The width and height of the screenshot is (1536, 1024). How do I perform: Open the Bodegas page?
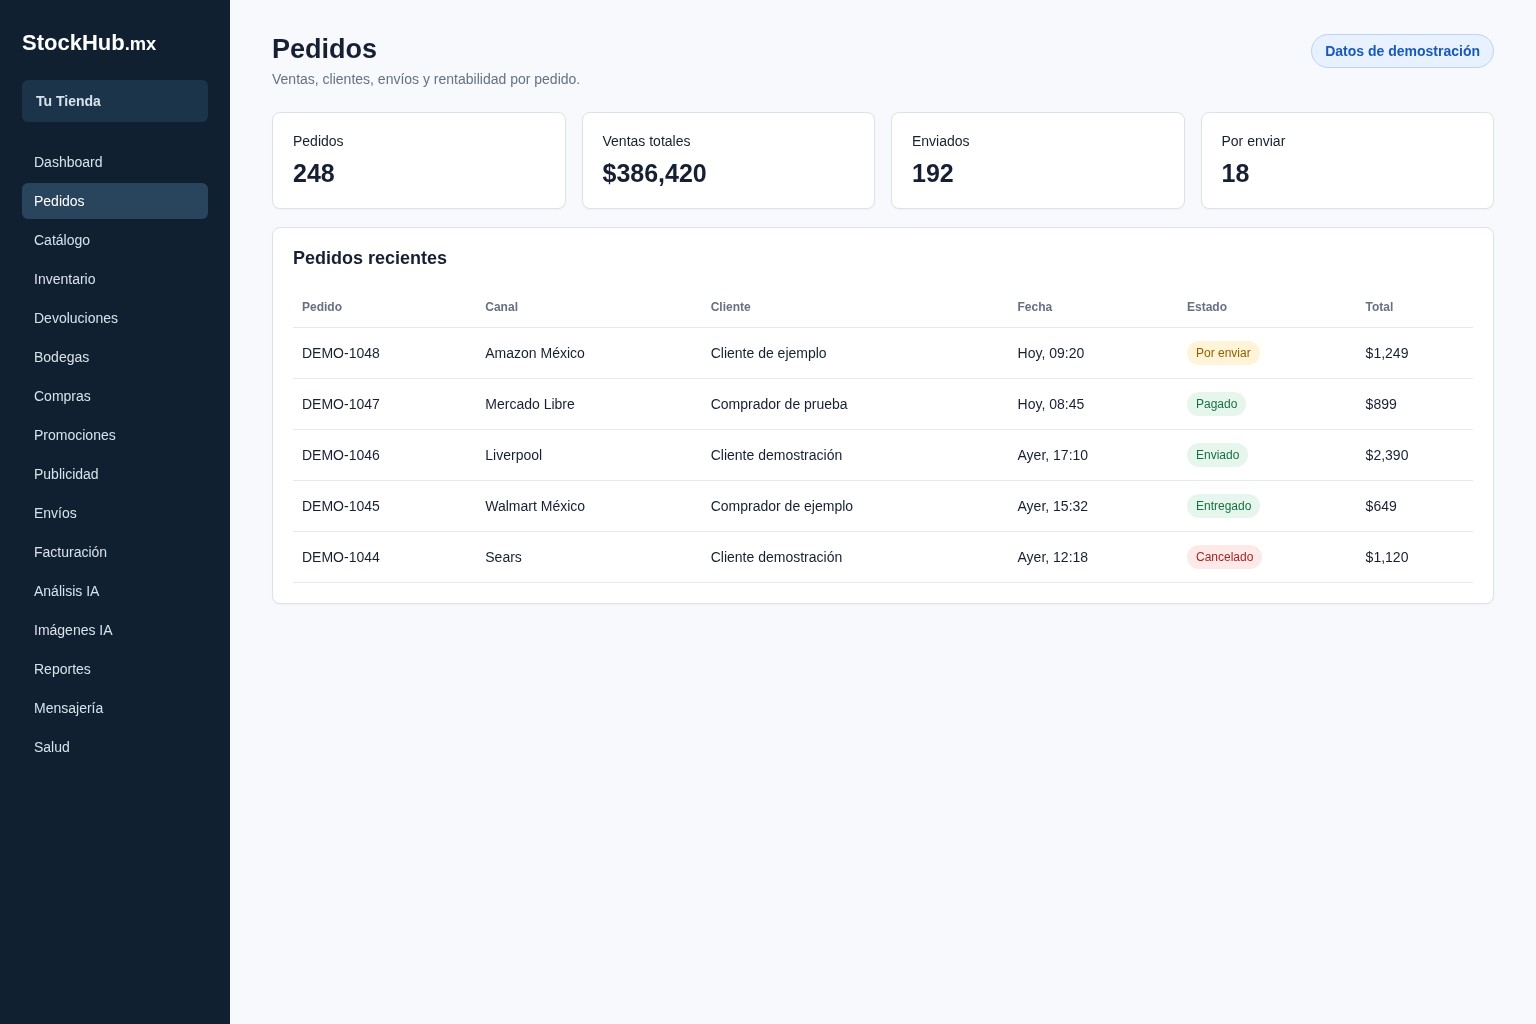(115, 357)
